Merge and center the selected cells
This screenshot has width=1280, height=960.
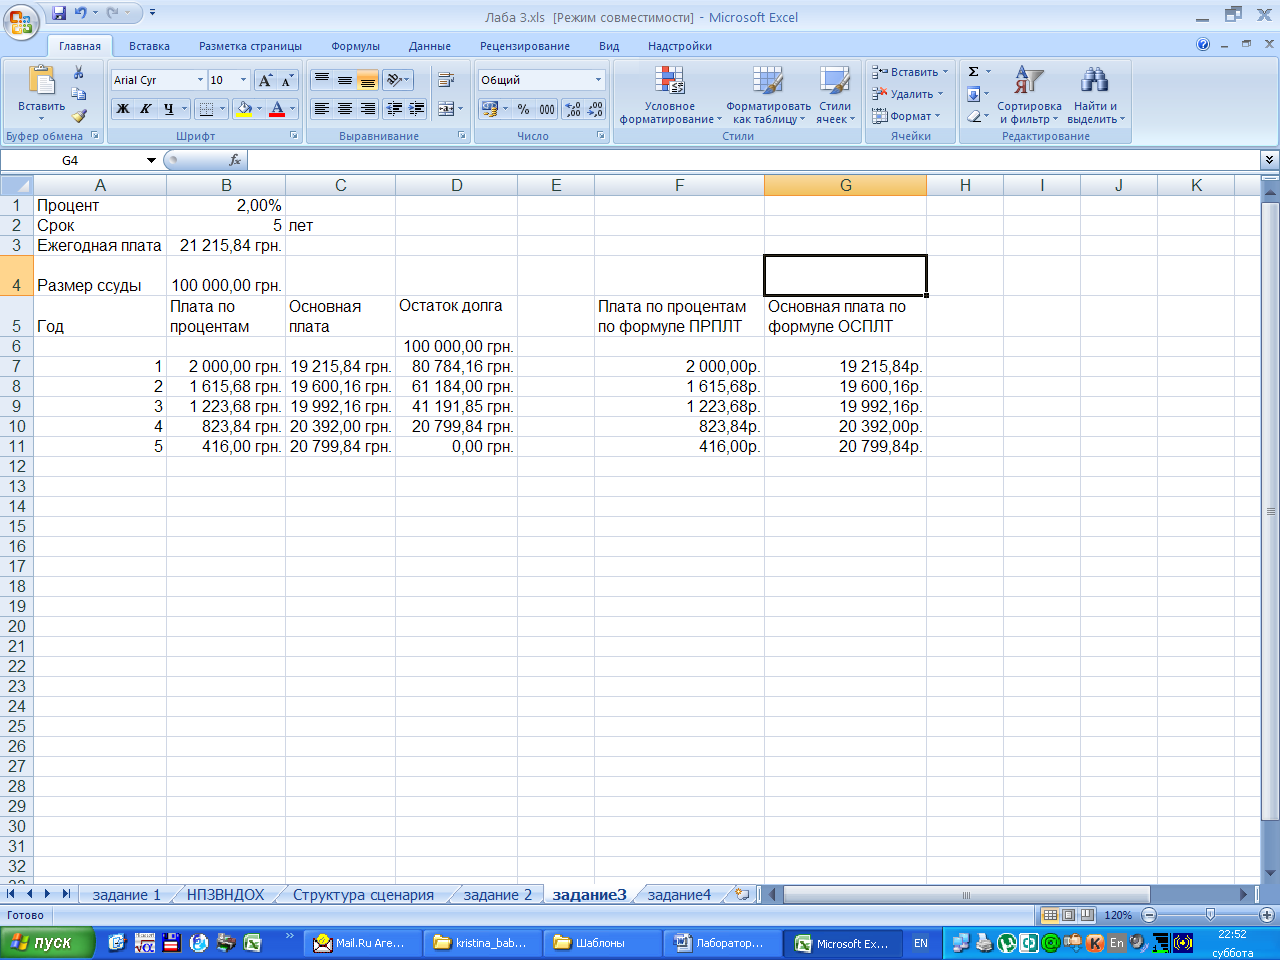446,108
